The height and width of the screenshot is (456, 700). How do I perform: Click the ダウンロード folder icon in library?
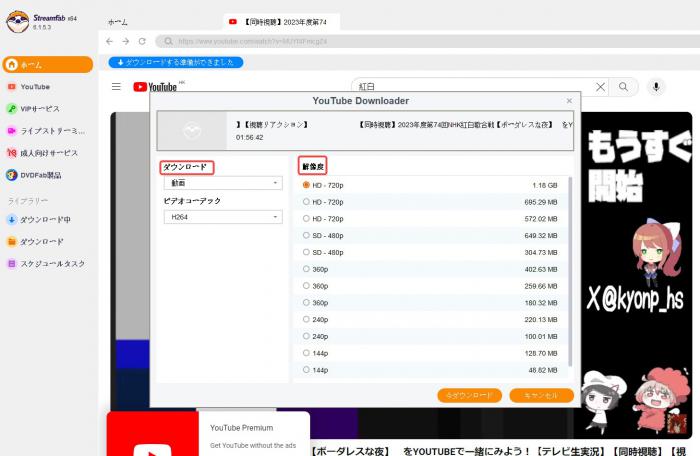tap(12, 242)
